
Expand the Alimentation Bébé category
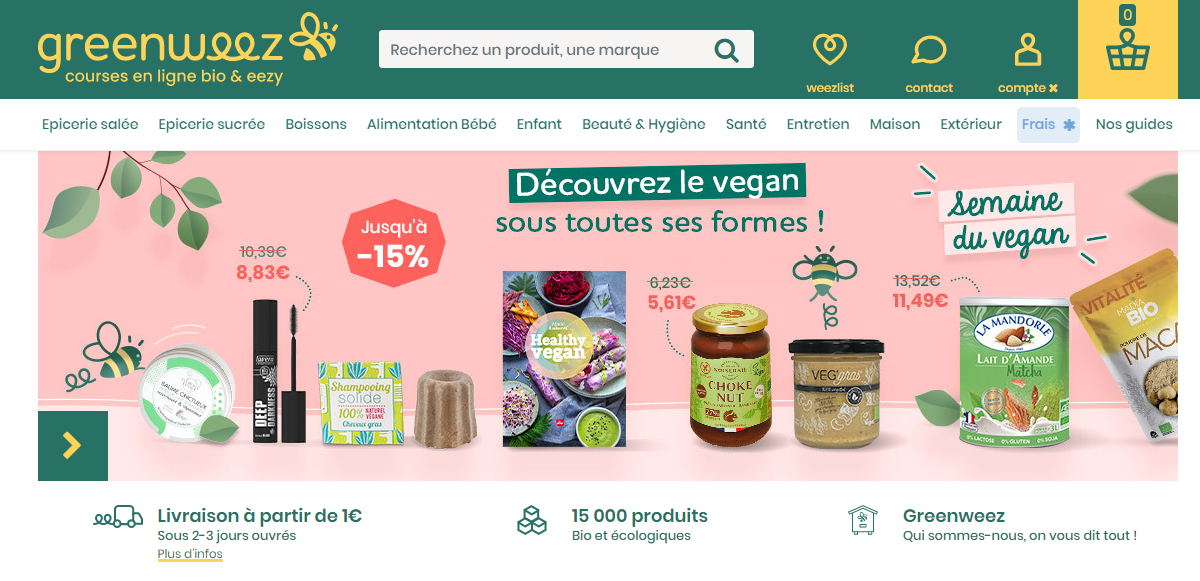click(432, 124)
